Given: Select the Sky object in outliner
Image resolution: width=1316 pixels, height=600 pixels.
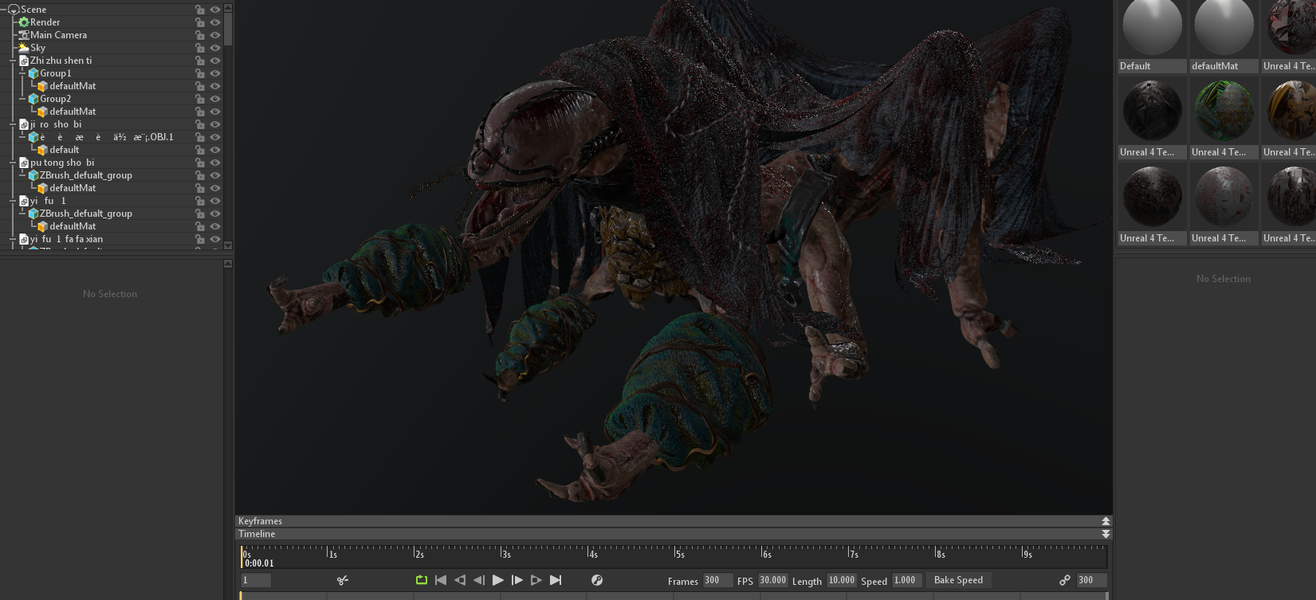Looking at the screenshot, I should coord(37,48).
